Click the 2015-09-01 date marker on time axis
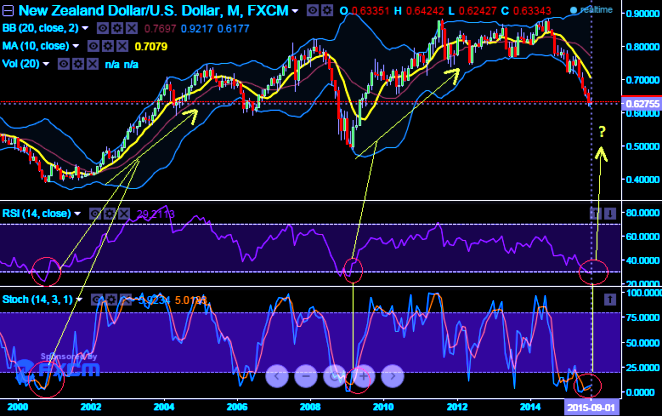662x417 pixels. [x=590, y=407]
